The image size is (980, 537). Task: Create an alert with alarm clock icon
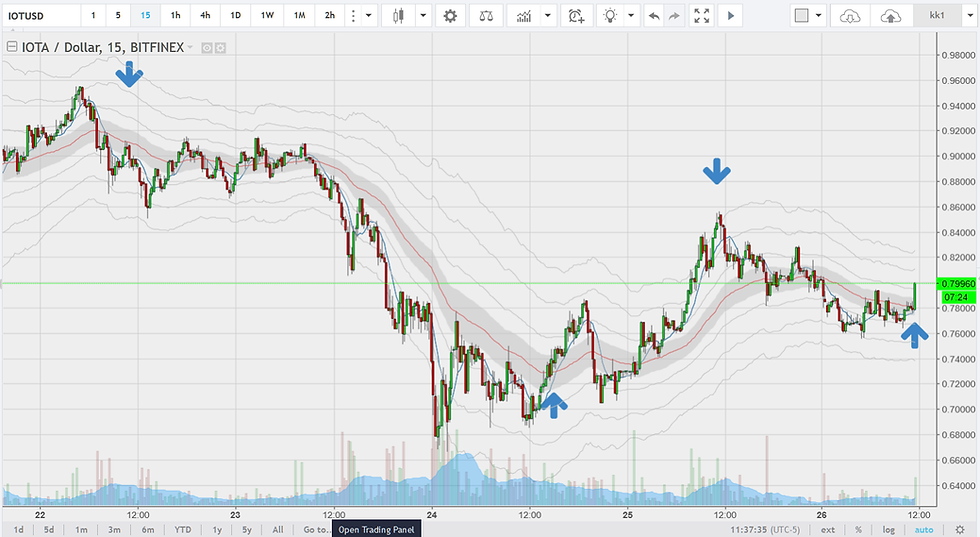coord(576,16)
